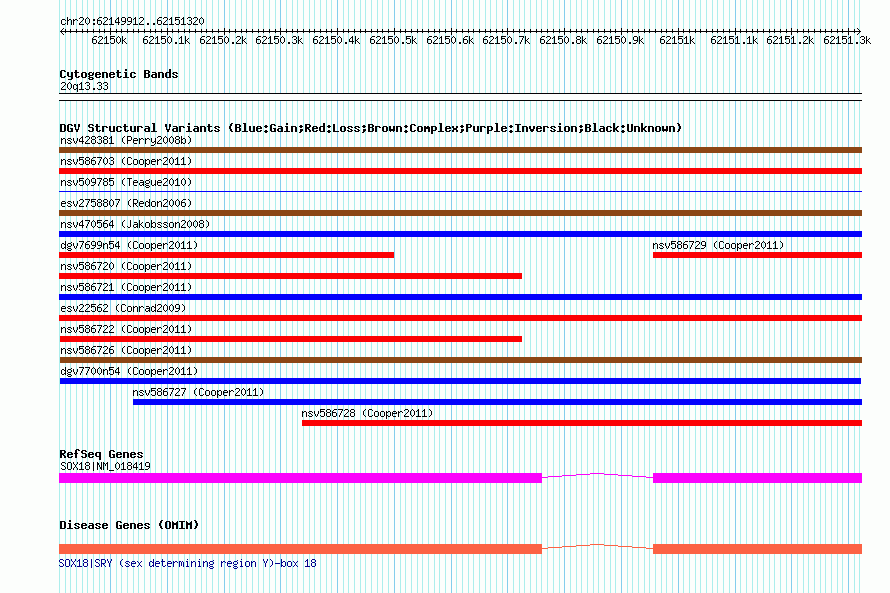
Task: Select the nsv586729 (Cooper2011) label
Action: click(x=718, y=245)
